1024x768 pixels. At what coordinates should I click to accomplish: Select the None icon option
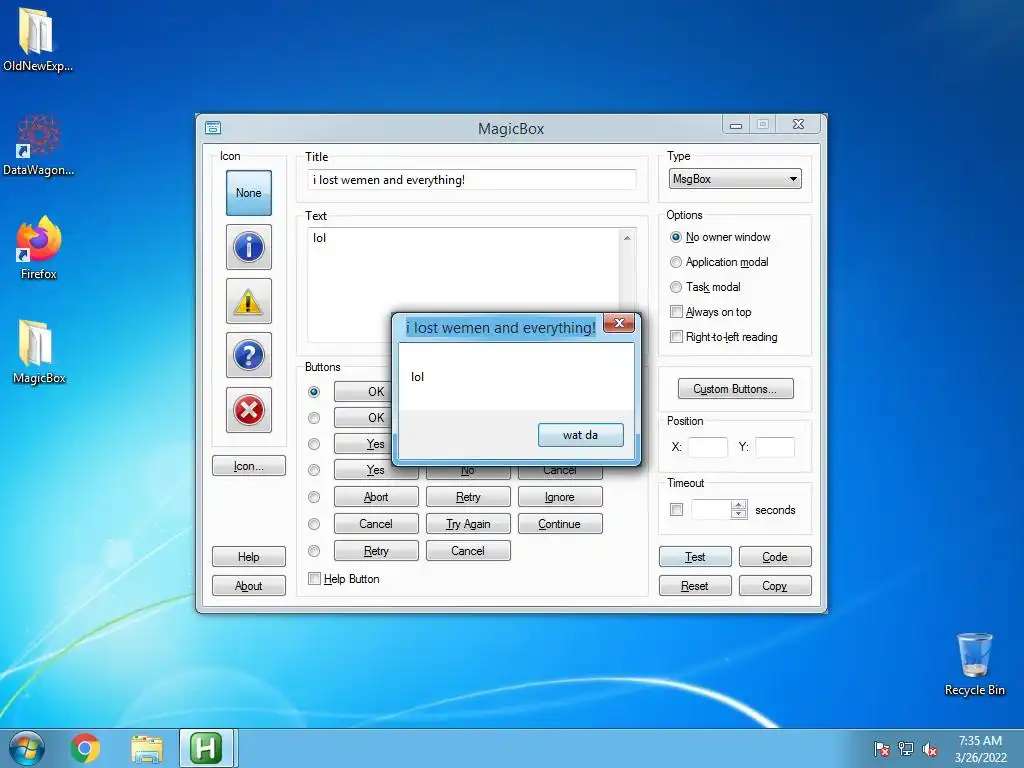[249, 193]
